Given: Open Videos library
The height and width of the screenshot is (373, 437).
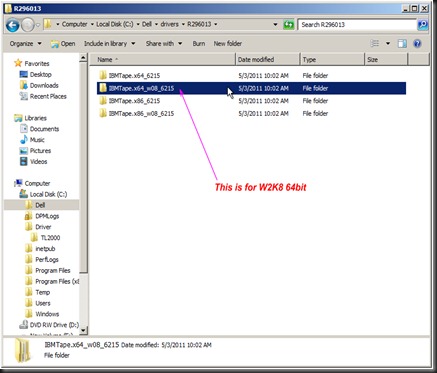Looking at the screenshot, I should click(38, 162).
